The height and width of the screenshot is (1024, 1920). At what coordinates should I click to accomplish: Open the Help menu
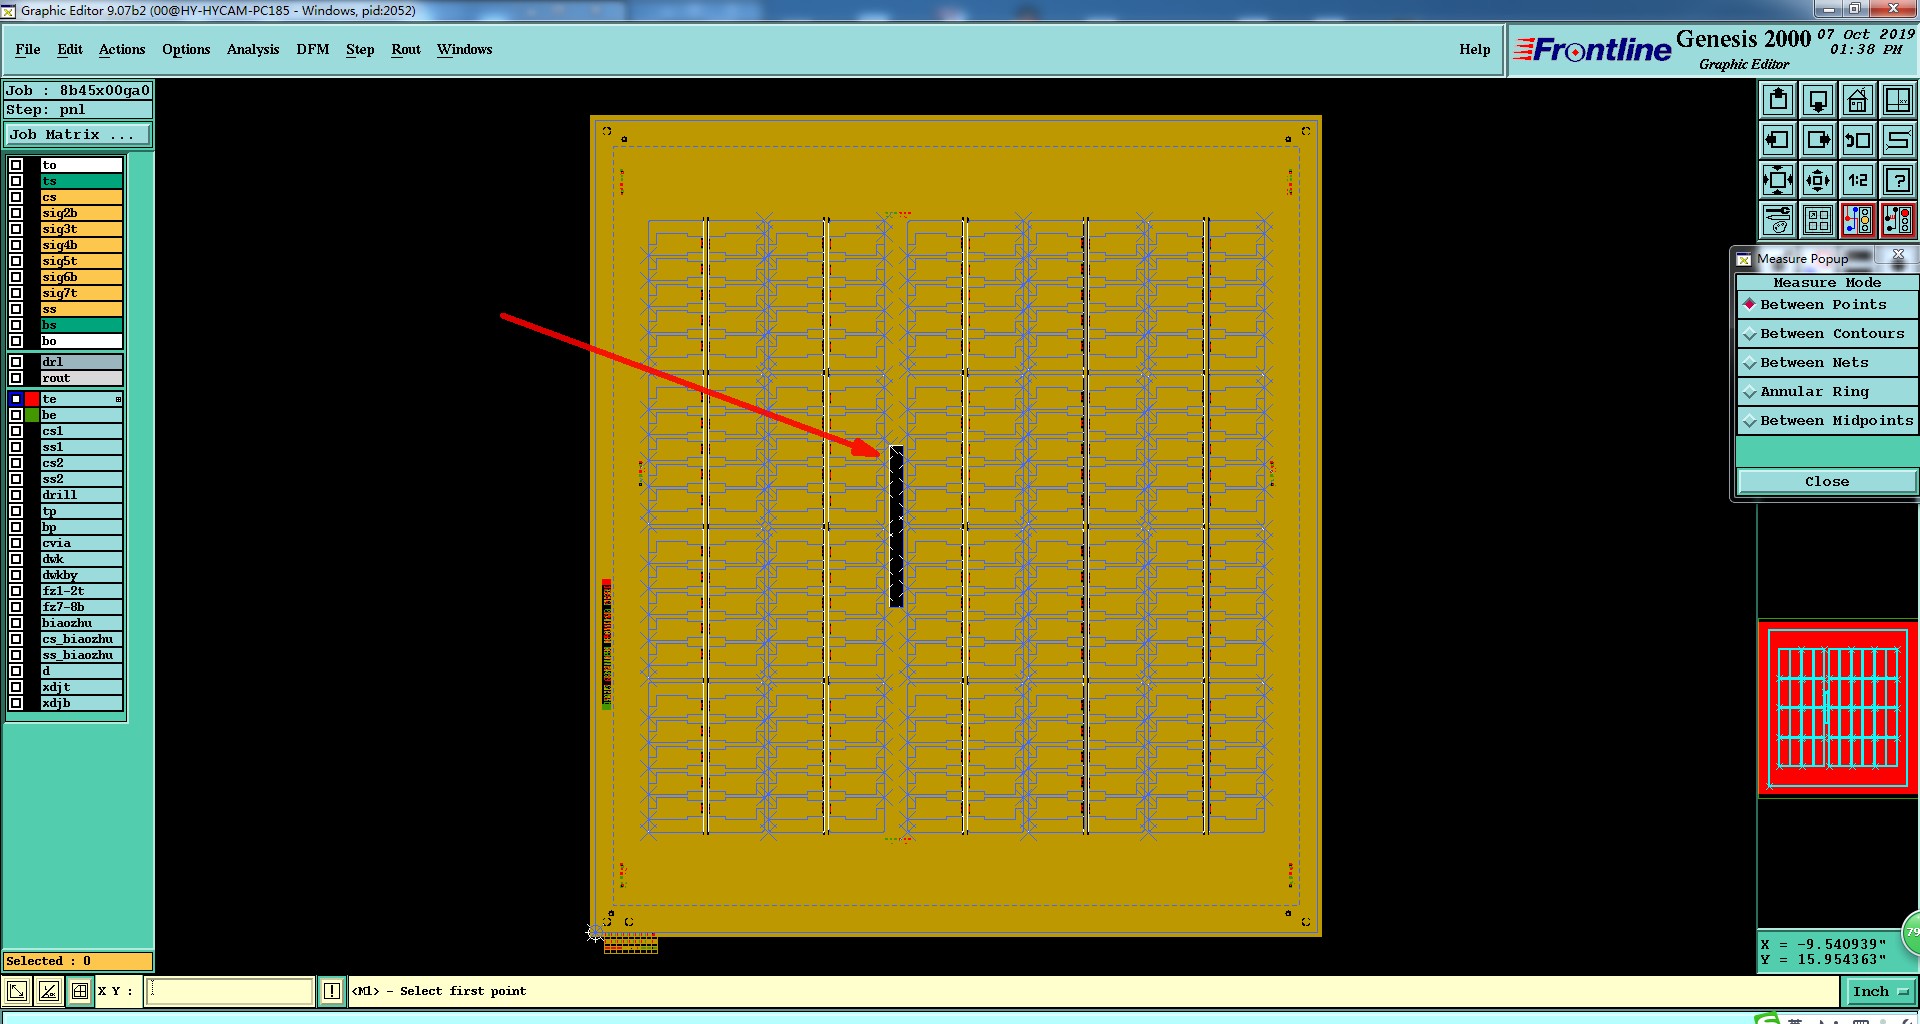coord(1474,49)
